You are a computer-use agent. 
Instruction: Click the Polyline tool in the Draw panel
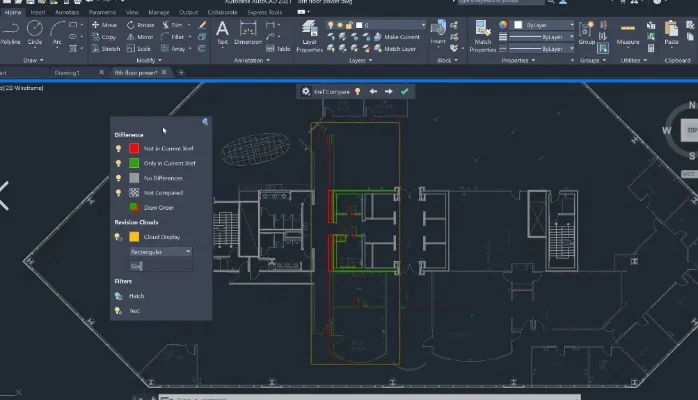[9, 33]
